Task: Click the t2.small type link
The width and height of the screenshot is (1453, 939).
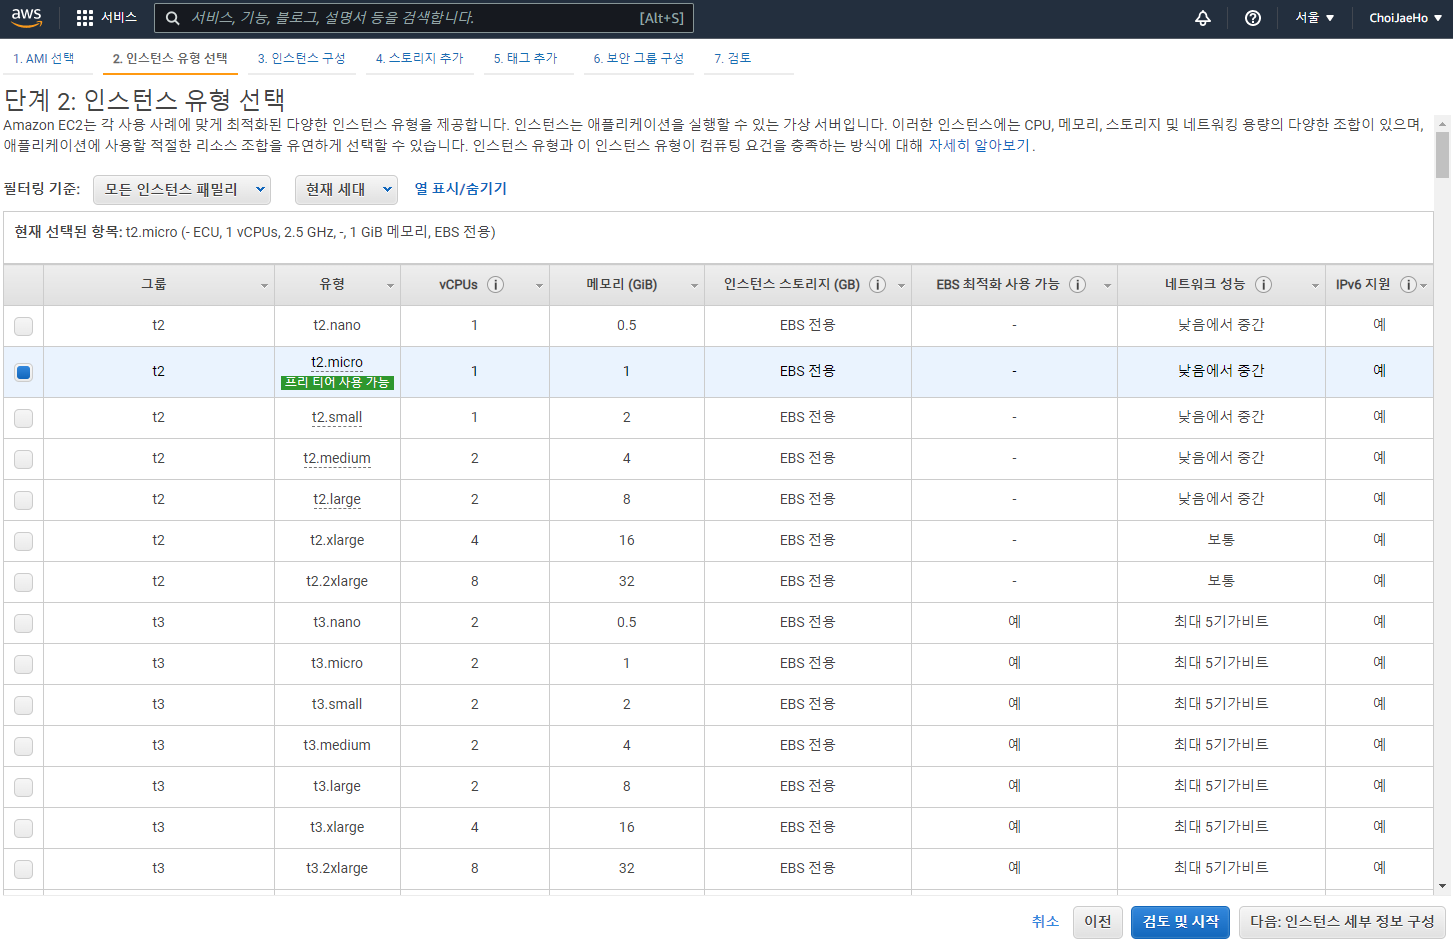Action: [x=337, y=417]
